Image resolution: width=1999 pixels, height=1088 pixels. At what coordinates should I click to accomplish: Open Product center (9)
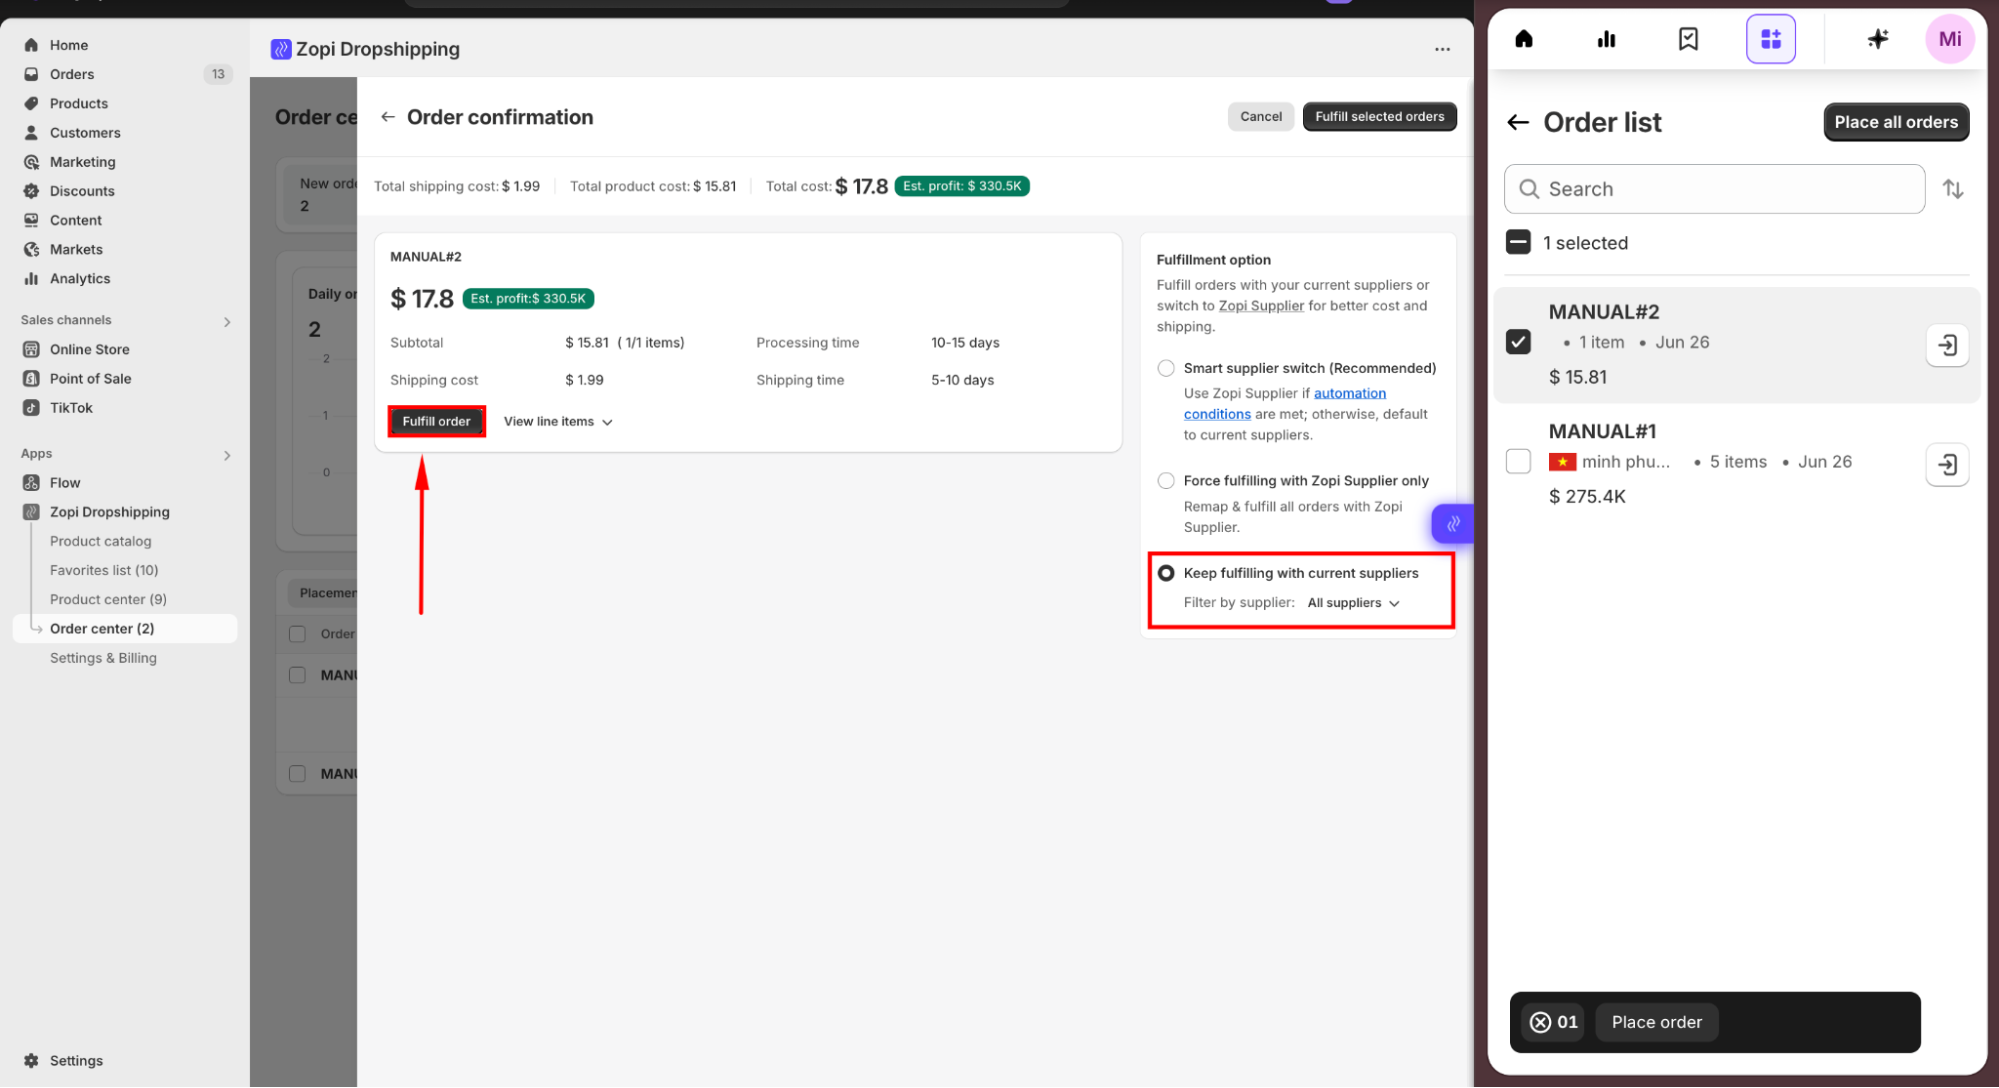pos(108,599)
